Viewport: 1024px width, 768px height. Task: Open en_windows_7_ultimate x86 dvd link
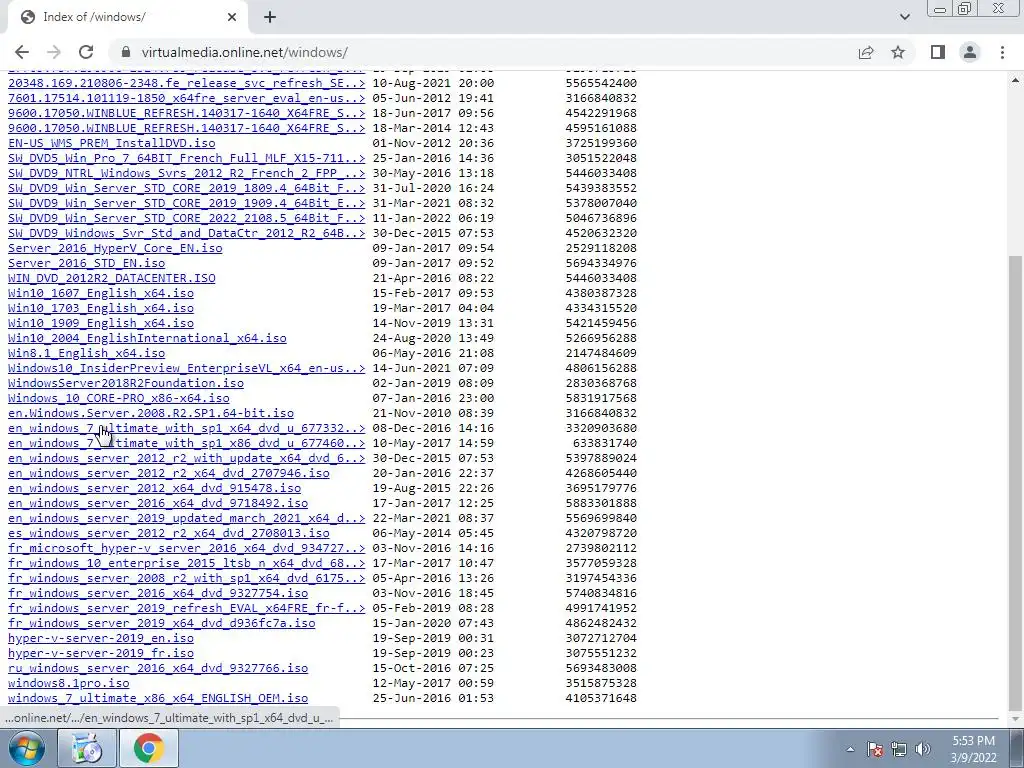187,443
